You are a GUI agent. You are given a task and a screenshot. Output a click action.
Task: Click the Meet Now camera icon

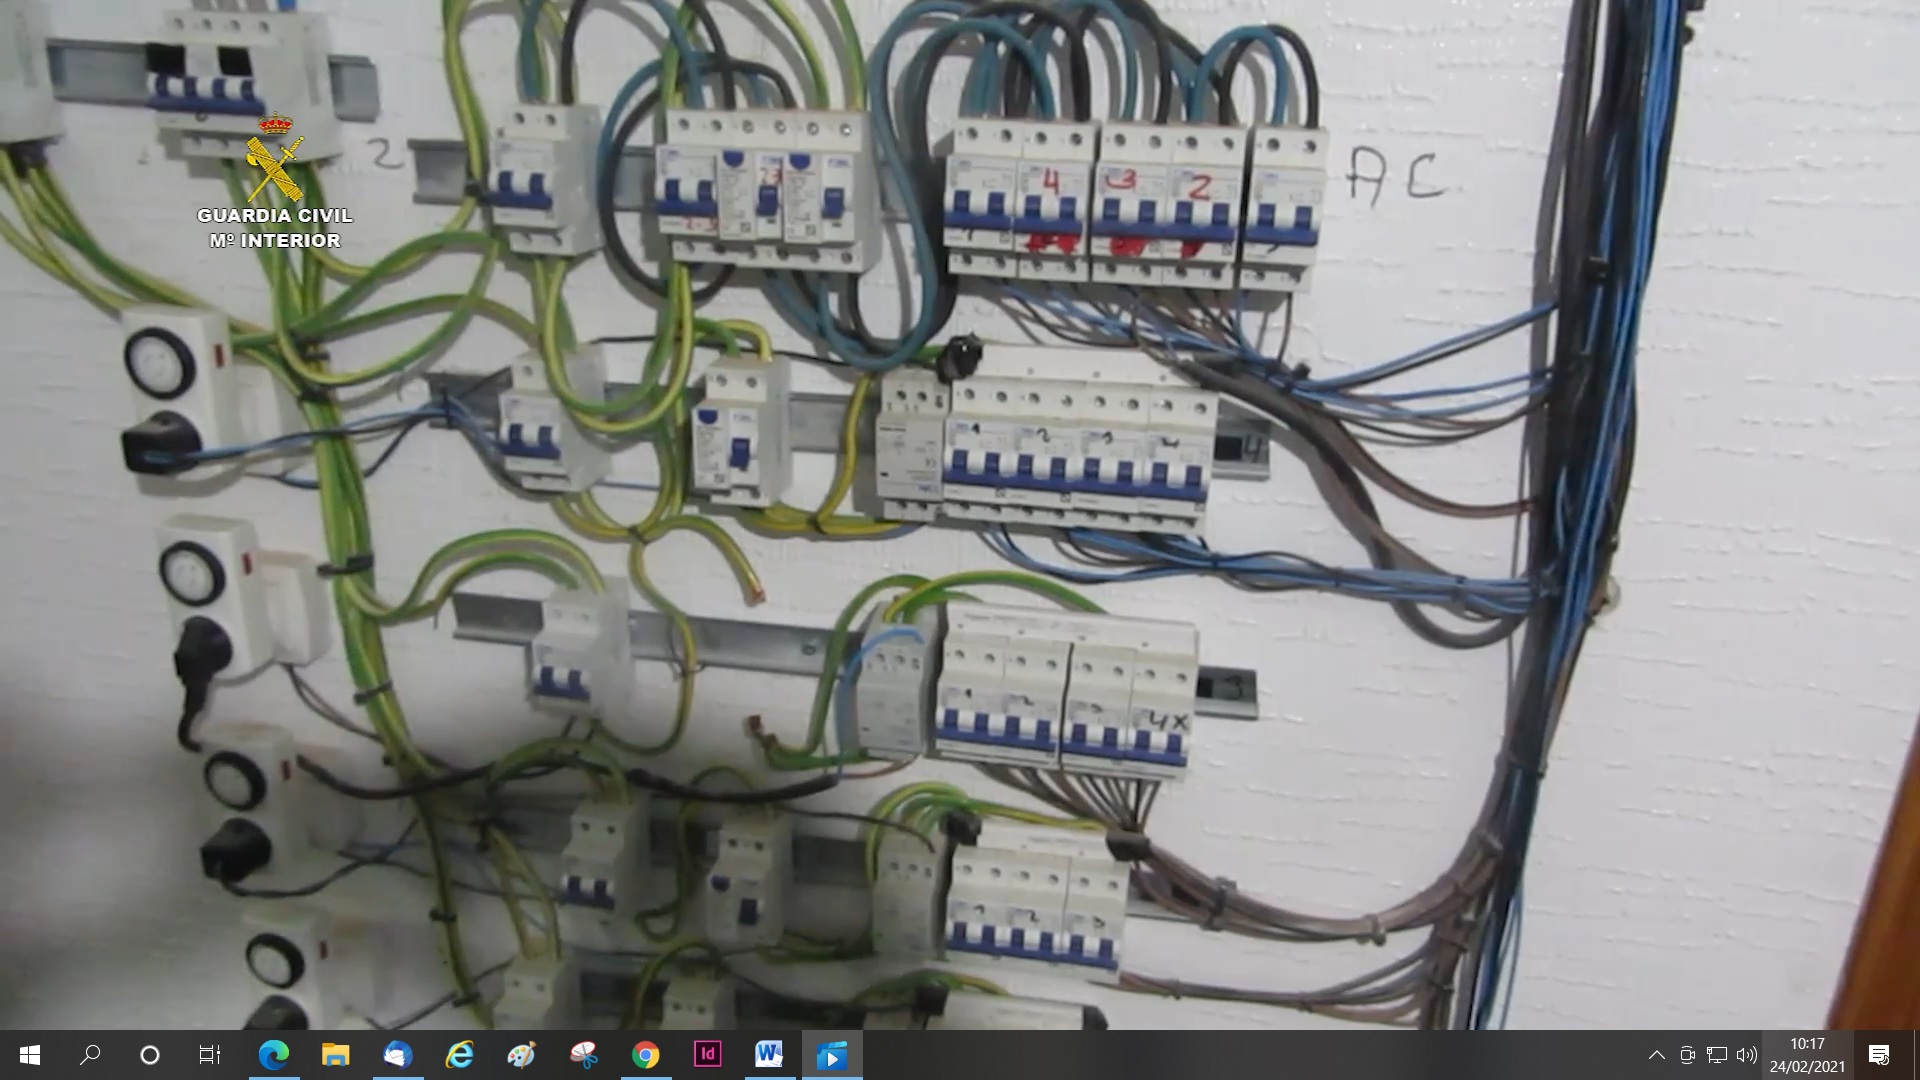point(1687,1055)
